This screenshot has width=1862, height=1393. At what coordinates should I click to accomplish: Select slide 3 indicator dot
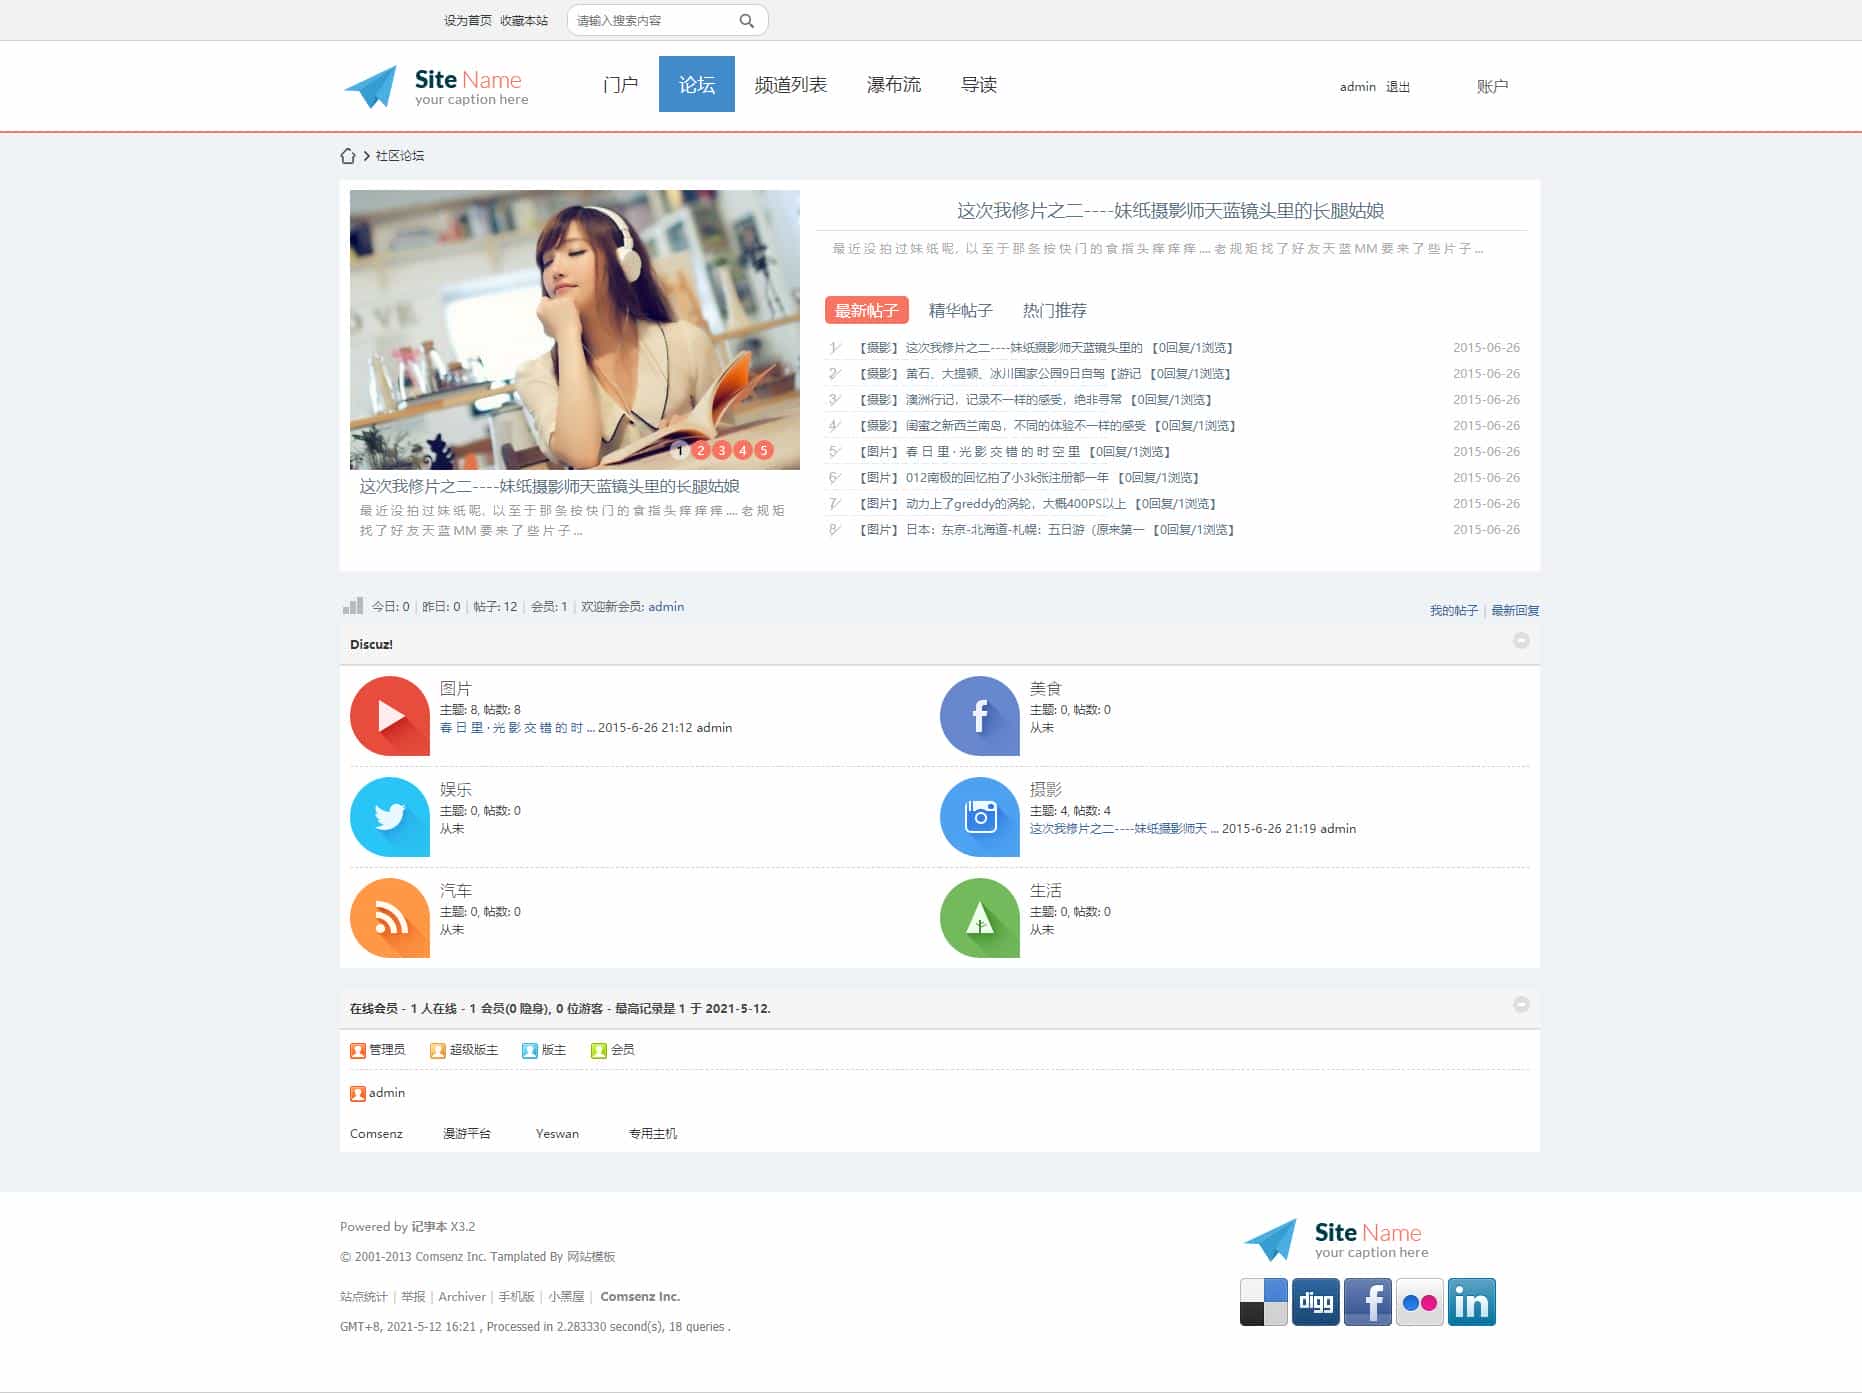tap(722, 450)
